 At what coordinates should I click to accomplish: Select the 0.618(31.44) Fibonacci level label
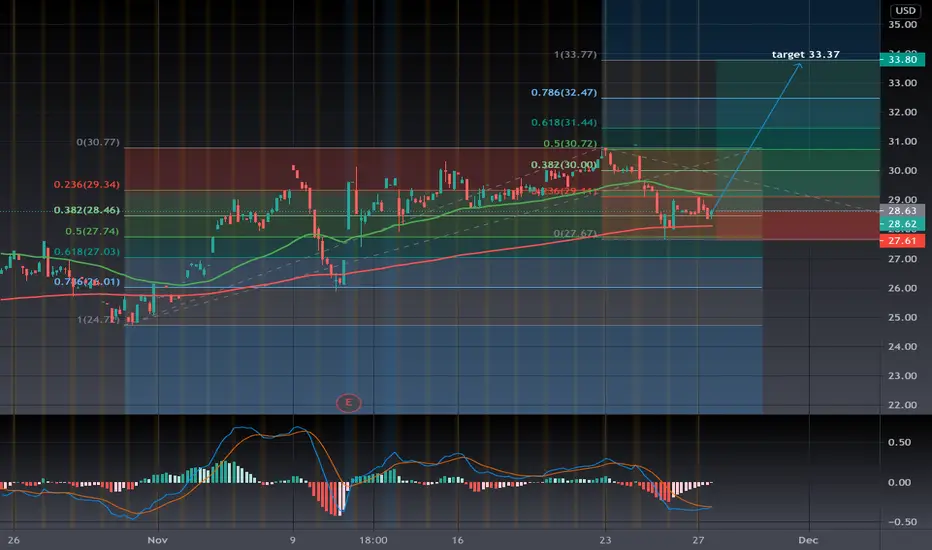point(563,122)
